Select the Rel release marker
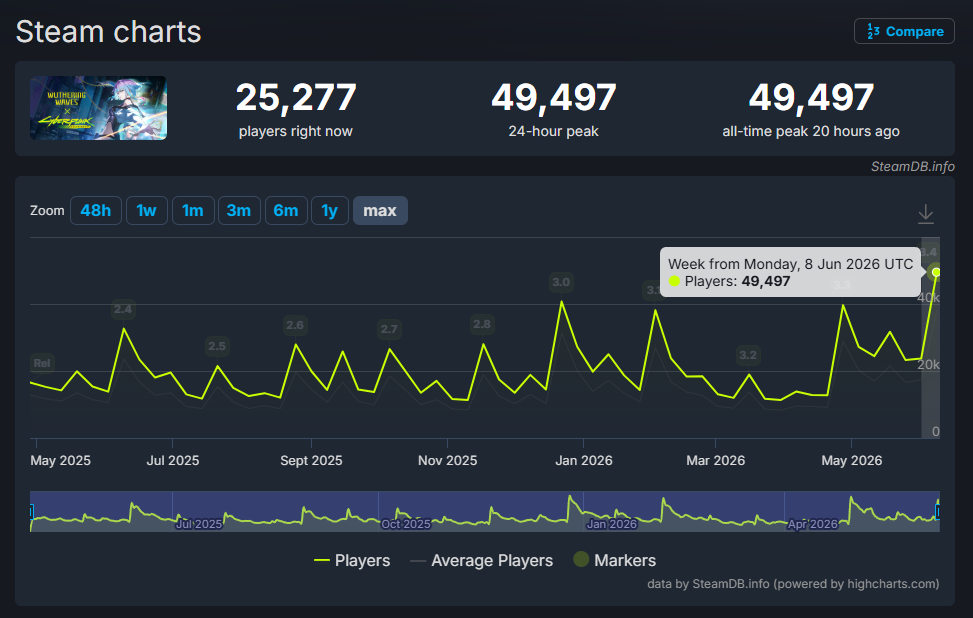The height and width of the screenshot is (618, 973). [x=42, y=363]
